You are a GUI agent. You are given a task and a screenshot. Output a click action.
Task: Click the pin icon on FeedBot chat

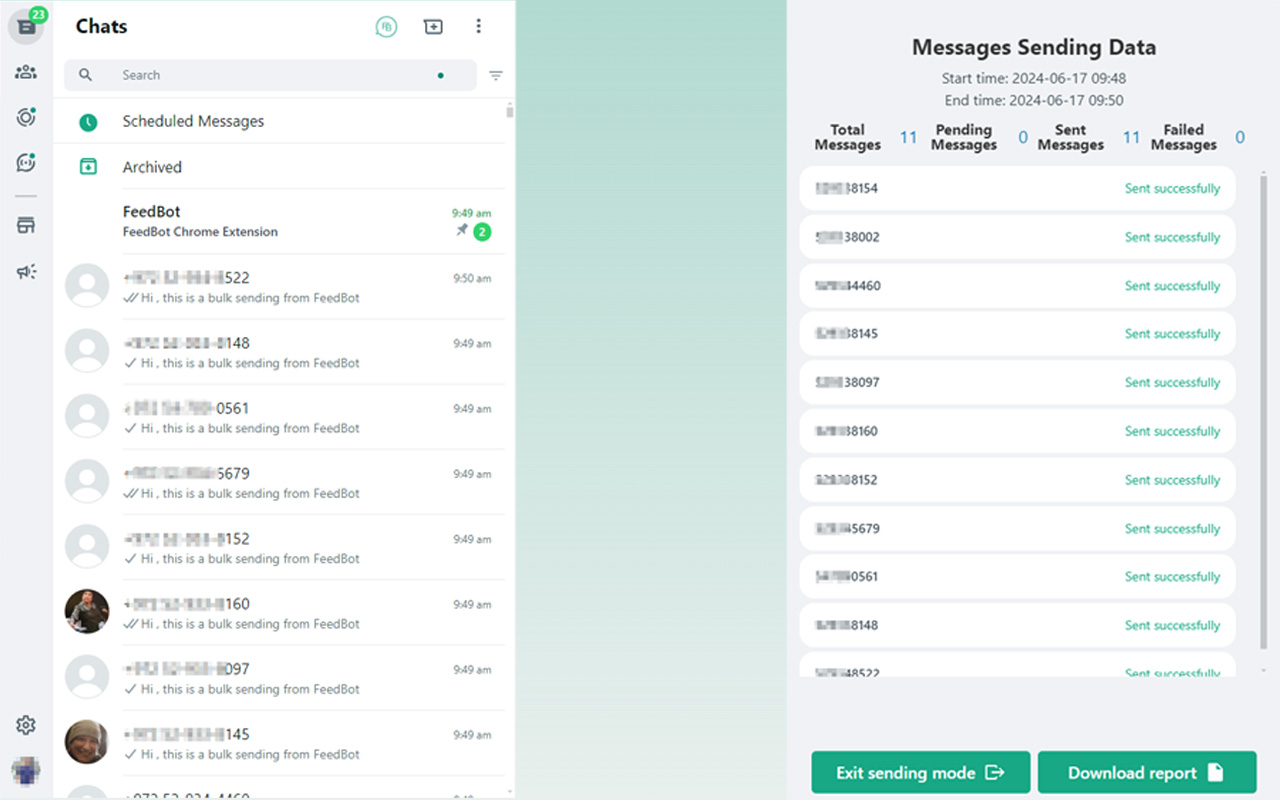coord(462,231)
